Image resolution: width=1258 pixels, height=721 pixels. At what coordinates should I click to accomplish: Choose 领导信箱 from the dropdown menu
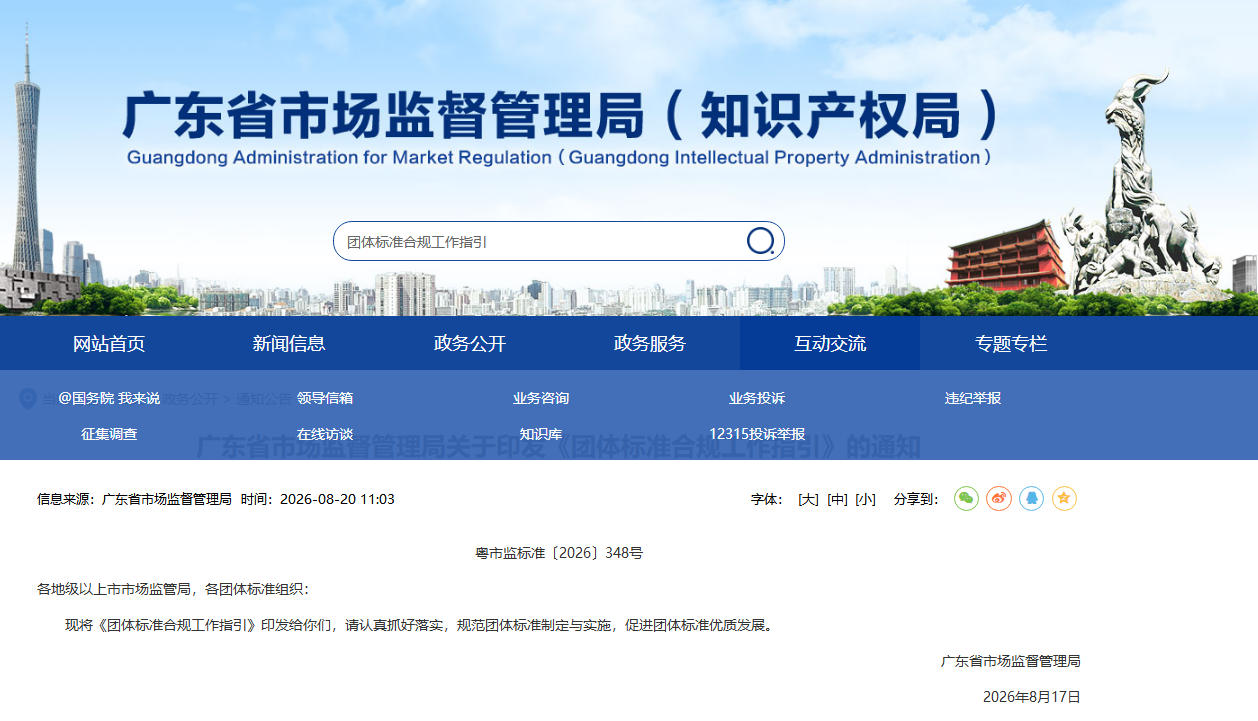point(325,398)
